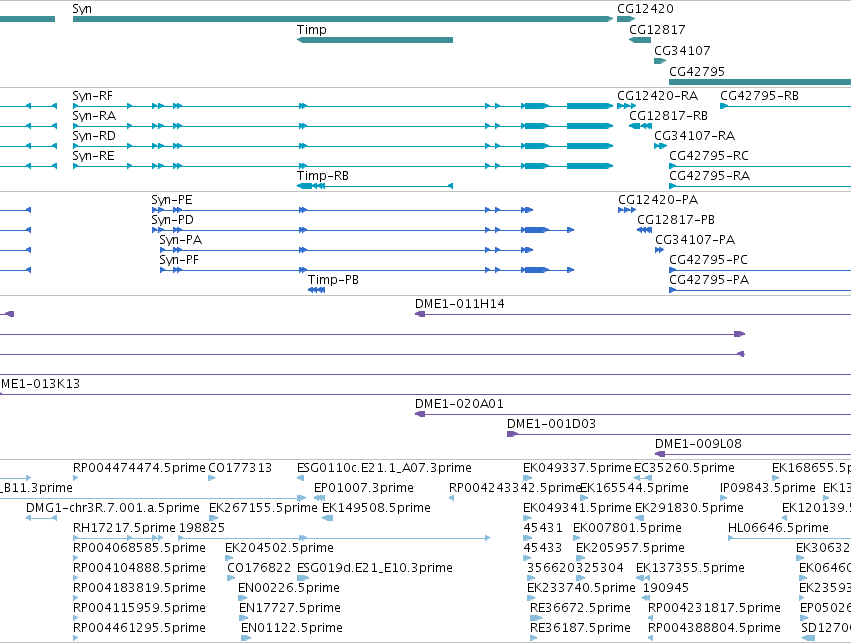851x643 pixels.
Task: Click the CG12420-RA transcript label
Action: [x=657, y=96]
